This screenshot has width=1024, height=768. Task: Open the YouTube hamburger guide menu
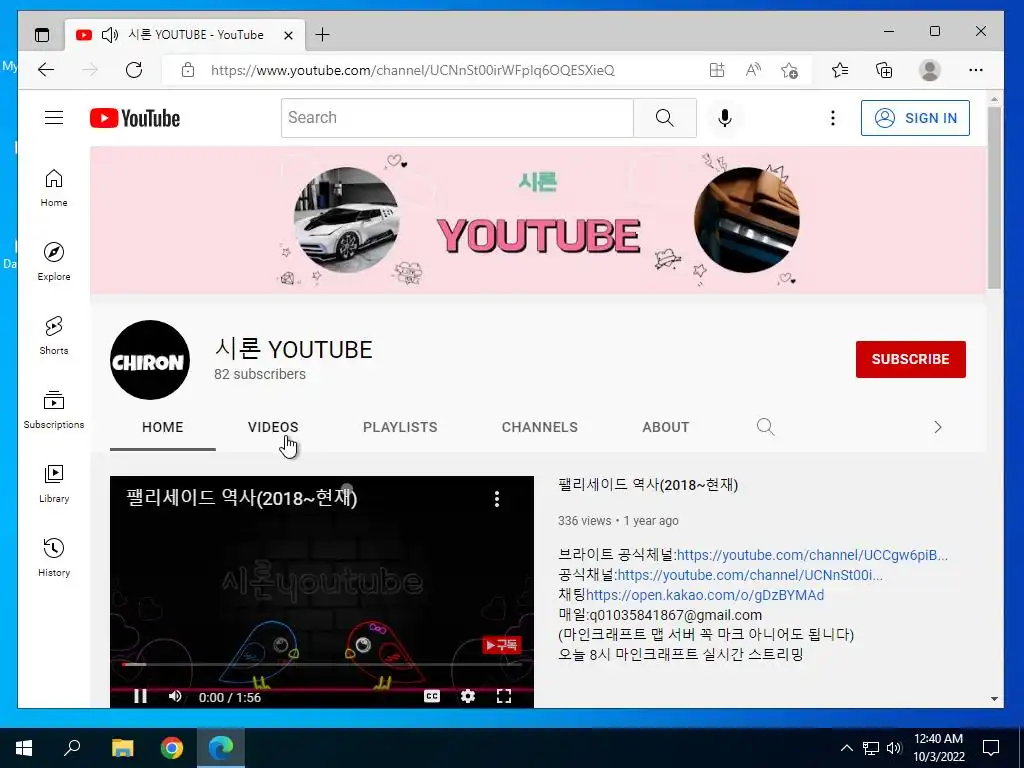(x=54, y=118)
